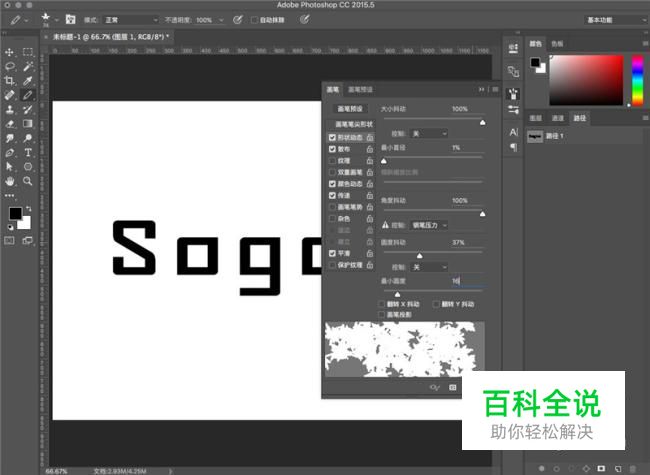Select the Pen tool
Screen dimensions: 650x475
[9, 153]
